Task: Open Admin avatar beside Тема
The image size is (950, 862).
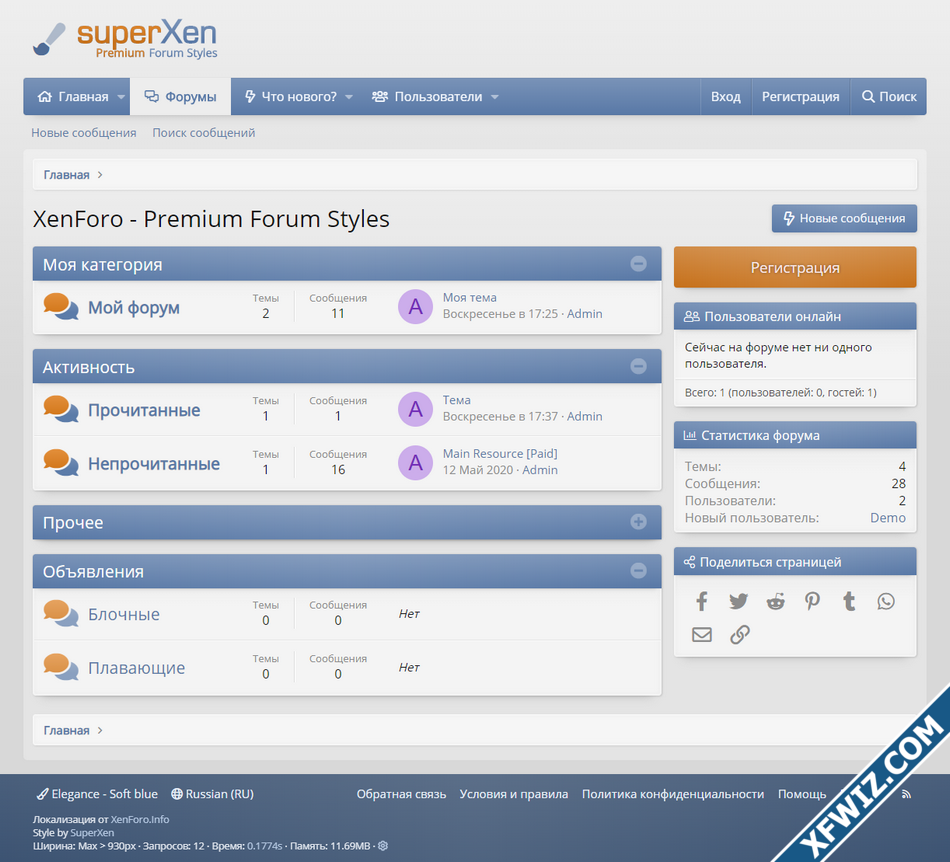Action: pyautogui.click(x=416, y=409)
